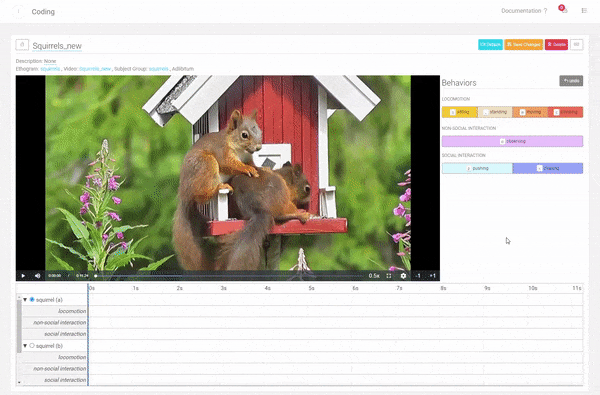Select squirrel (a) radio button

tap(32, 299)
